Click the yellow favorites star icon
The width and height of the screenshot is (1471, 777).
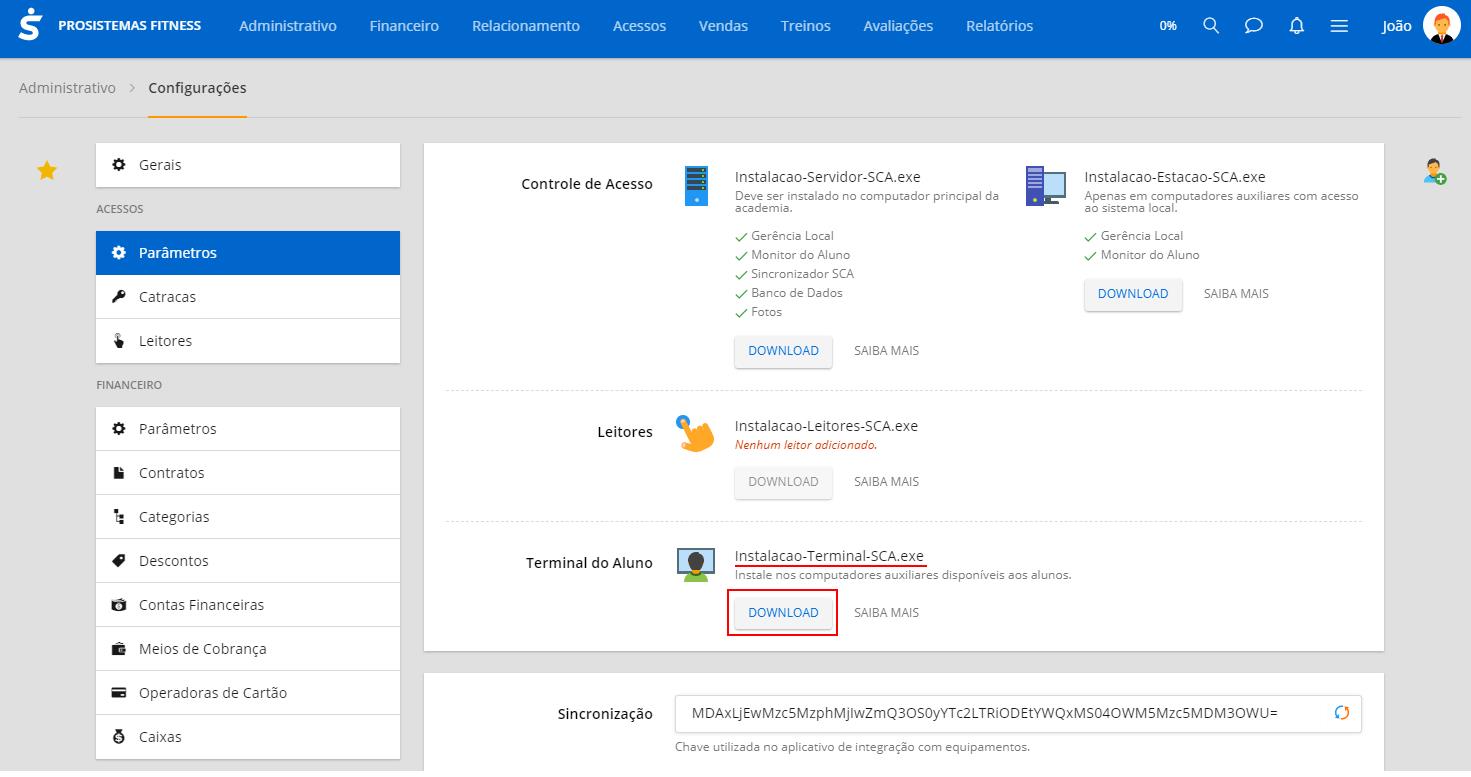[x=47, y=171]
